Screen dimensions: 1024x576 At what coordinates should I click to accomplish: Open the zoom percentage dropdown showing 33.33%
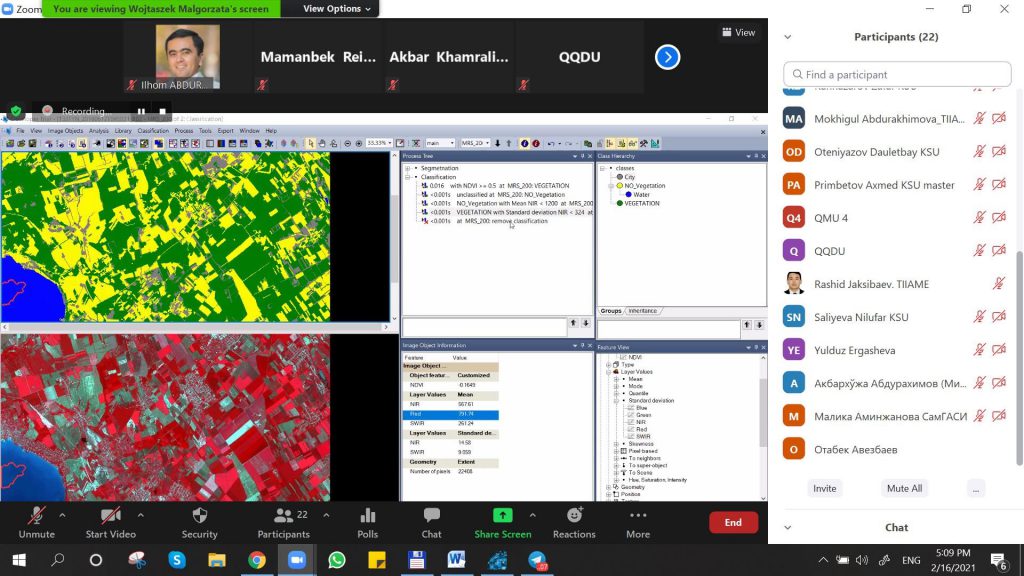(x=390, y=144)
